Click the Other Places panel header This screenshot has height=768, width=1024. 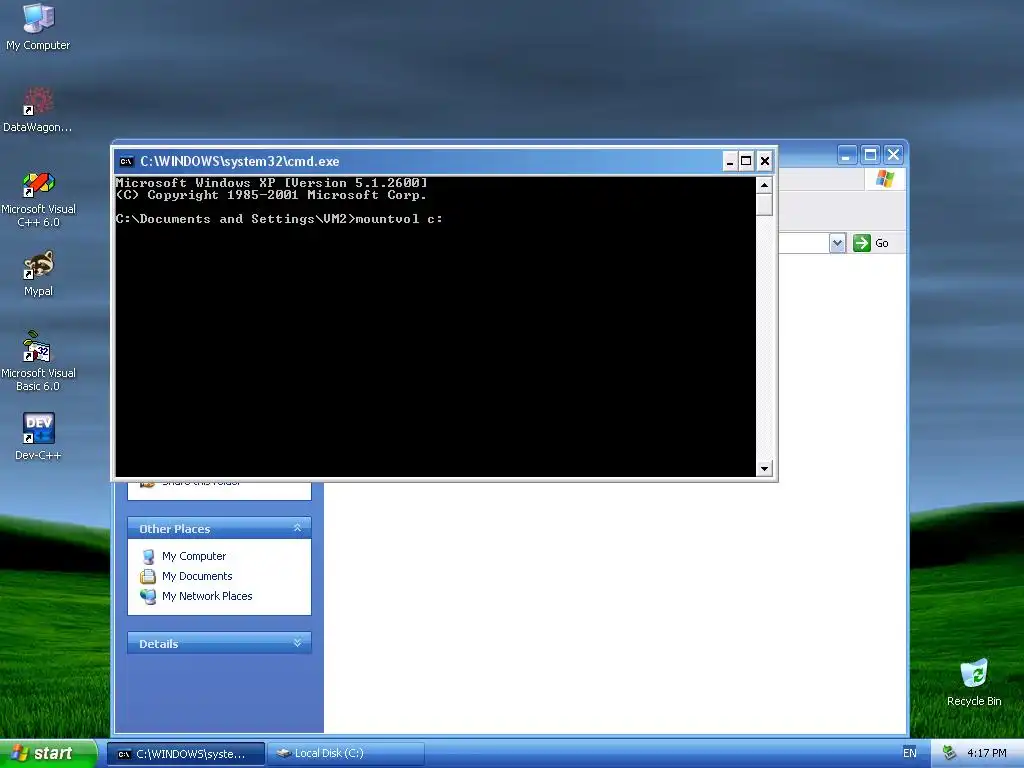[219, 528]
